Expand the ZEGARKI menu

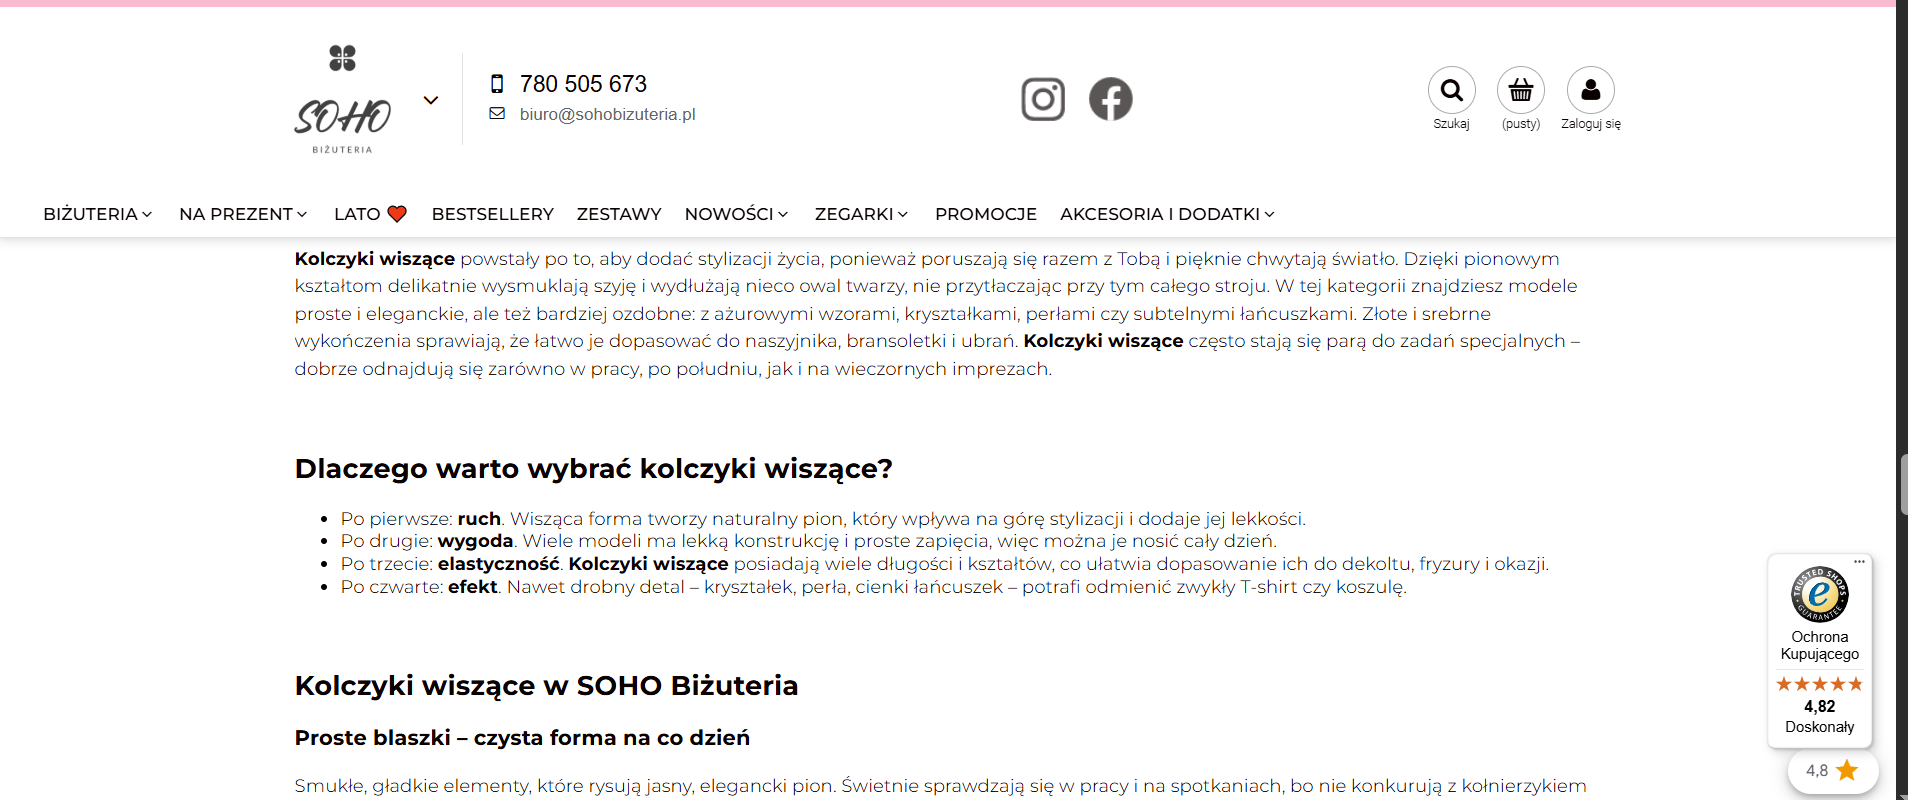(862, 214)
